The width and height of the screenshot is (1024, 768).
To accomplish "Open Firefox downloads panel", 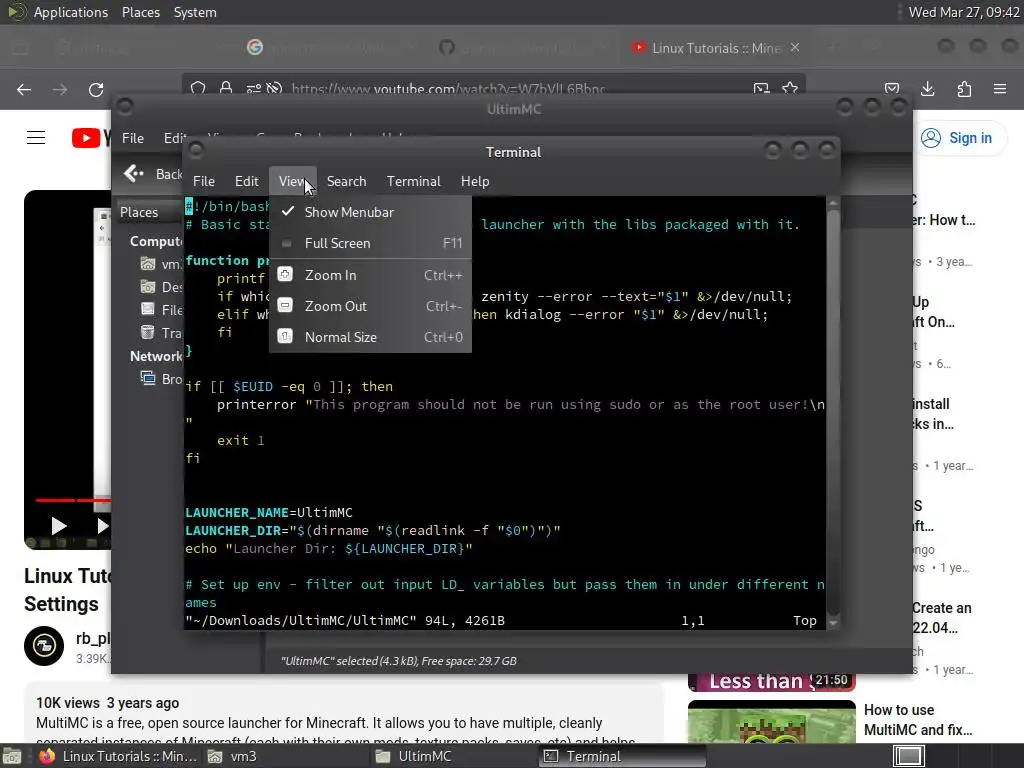I will click(927, 89).
